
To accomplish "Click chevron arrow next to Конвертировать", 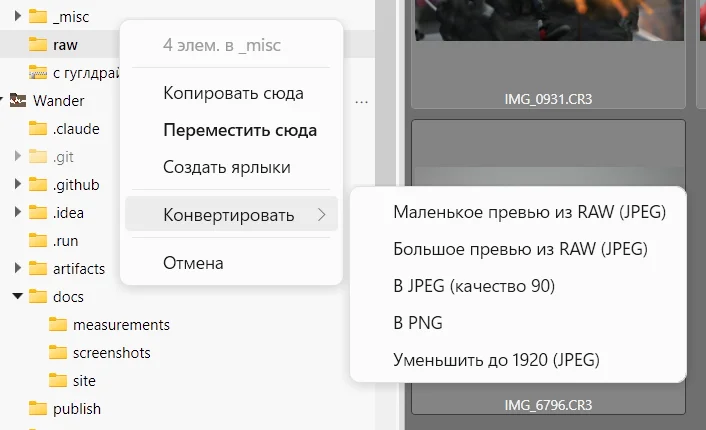I will click(x=321, y=215).
